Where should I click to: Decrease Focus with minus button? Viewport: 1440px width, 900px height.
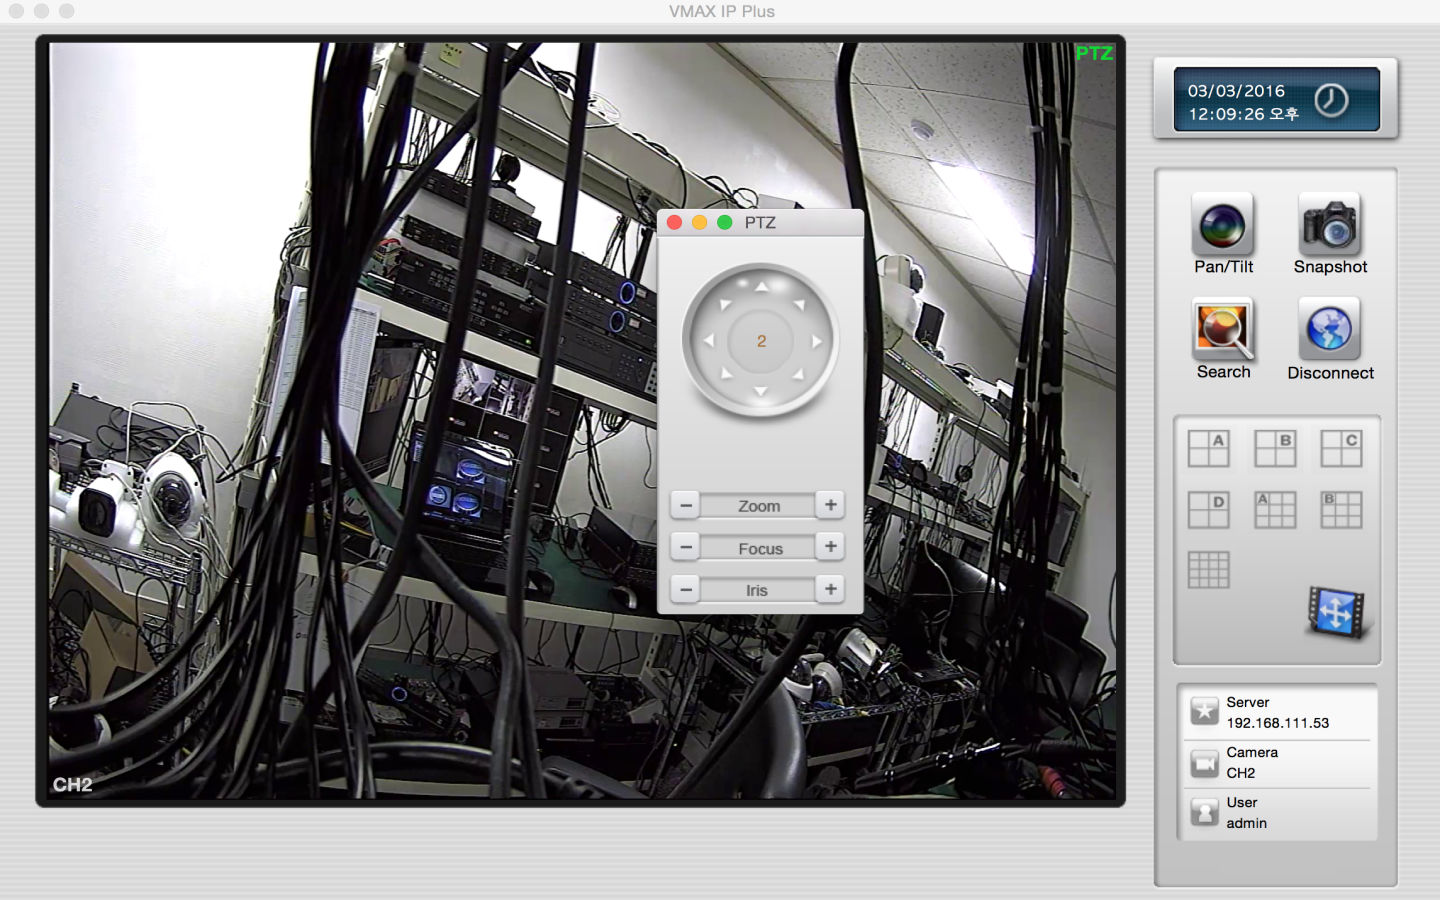pos(685,547)
